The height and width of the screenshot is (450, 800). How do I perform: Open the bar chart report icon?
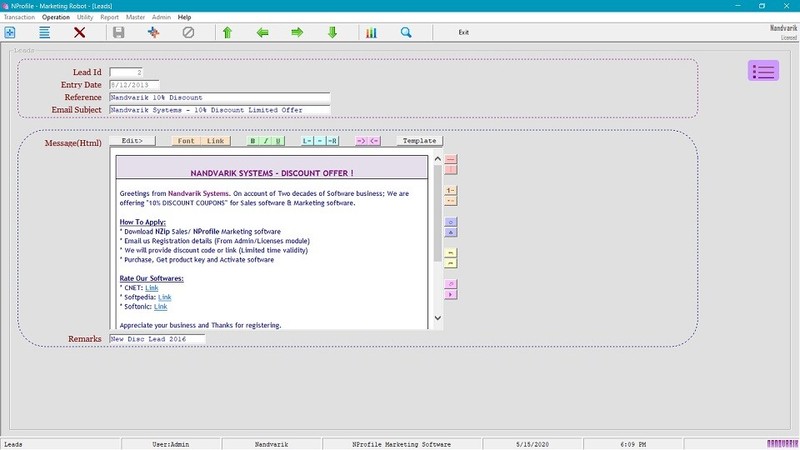coord(371,33)
